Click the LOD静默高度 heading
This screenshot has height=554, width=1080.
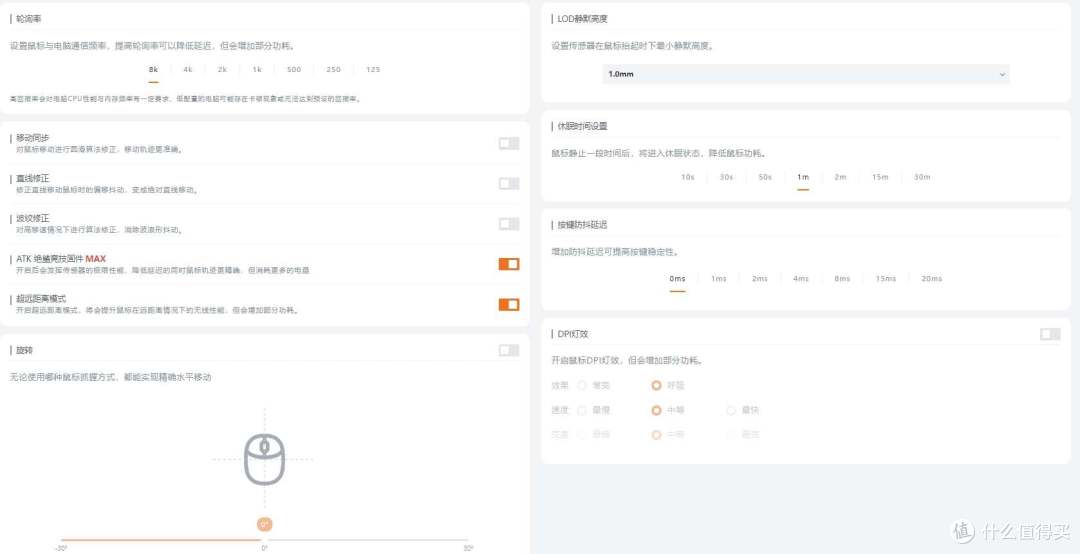(x=583, y=19)
